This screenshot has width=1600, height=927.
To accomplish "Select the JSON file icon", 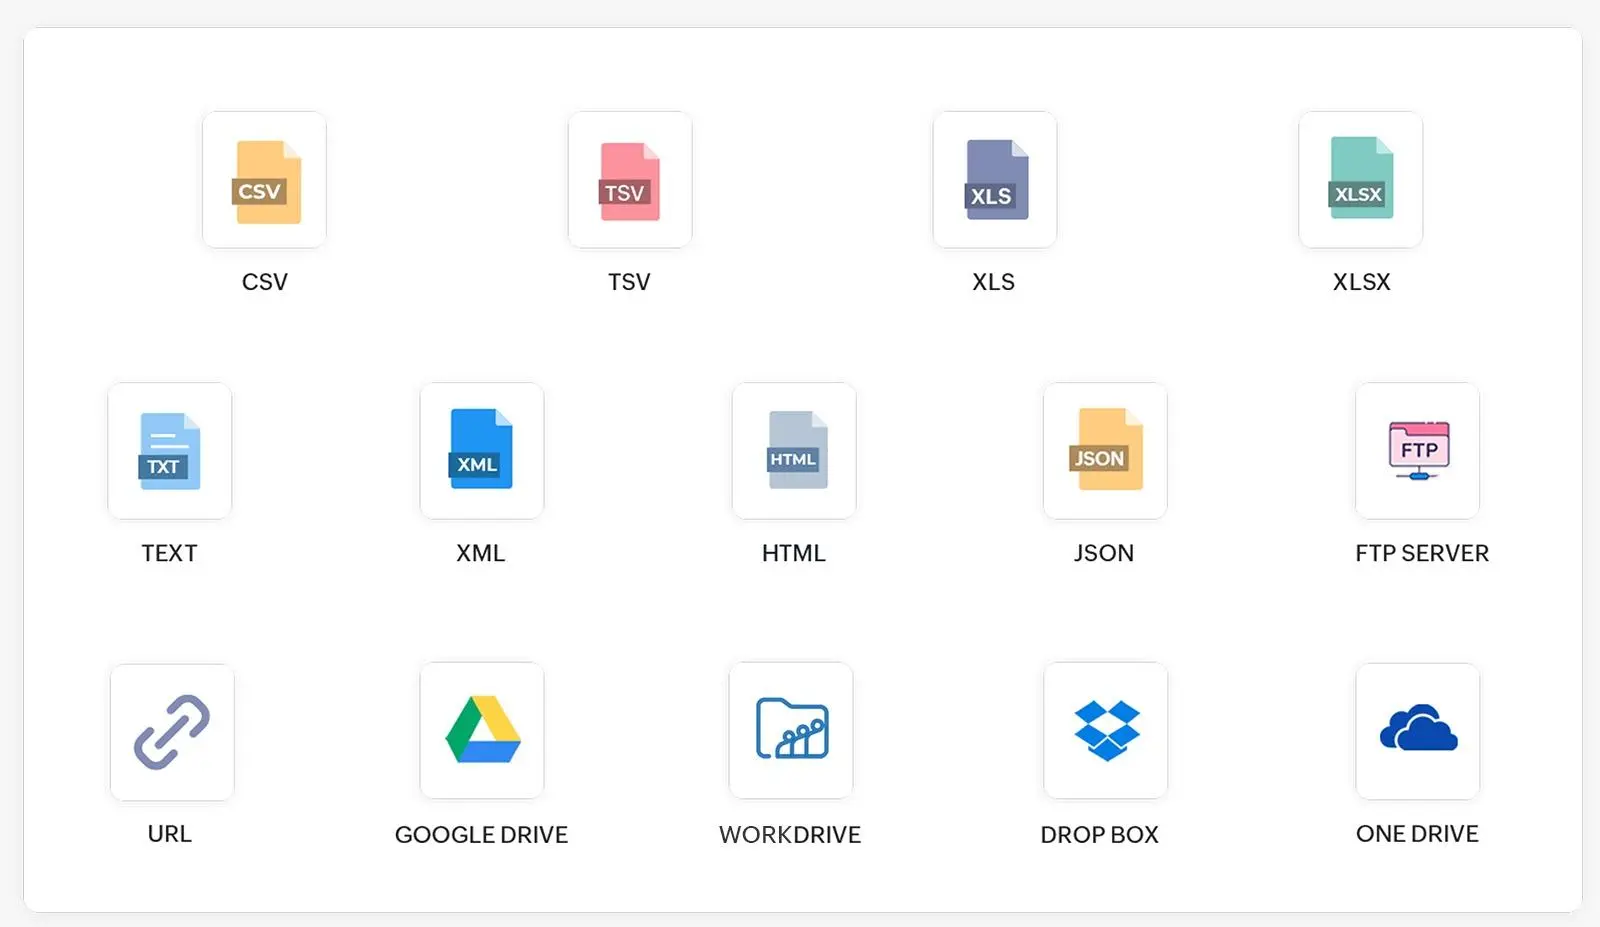I will (1105, 451).
